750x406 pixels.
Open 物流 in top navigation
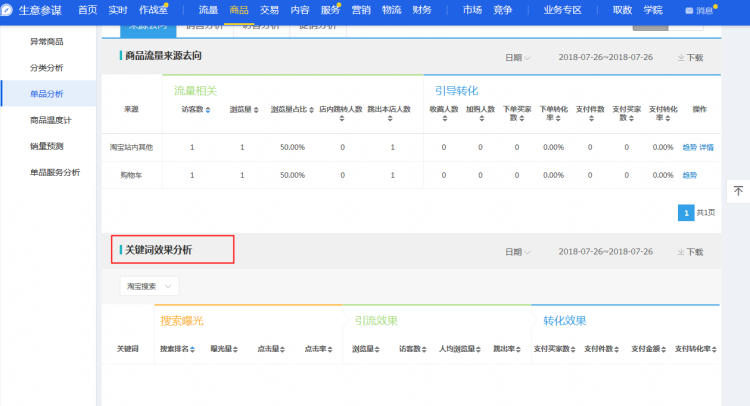click(392, 10)
